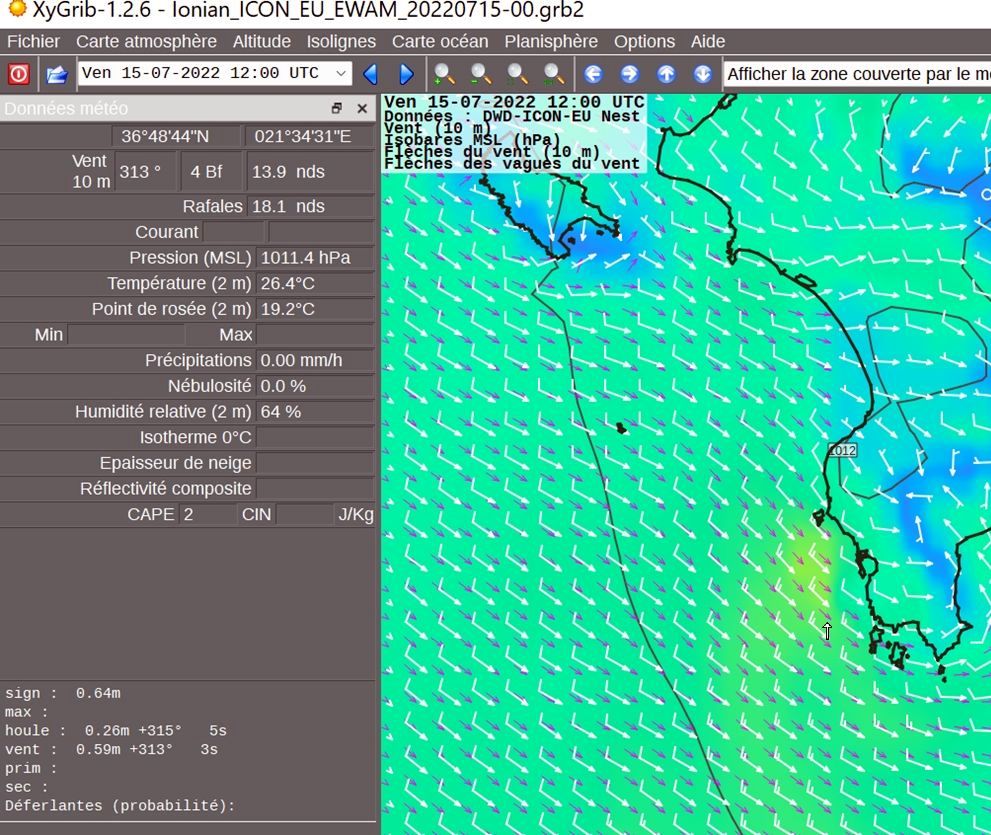Click the 1012 isobar label on map
The width and height of the screenshot is (991, 835).
pos(842,451)
